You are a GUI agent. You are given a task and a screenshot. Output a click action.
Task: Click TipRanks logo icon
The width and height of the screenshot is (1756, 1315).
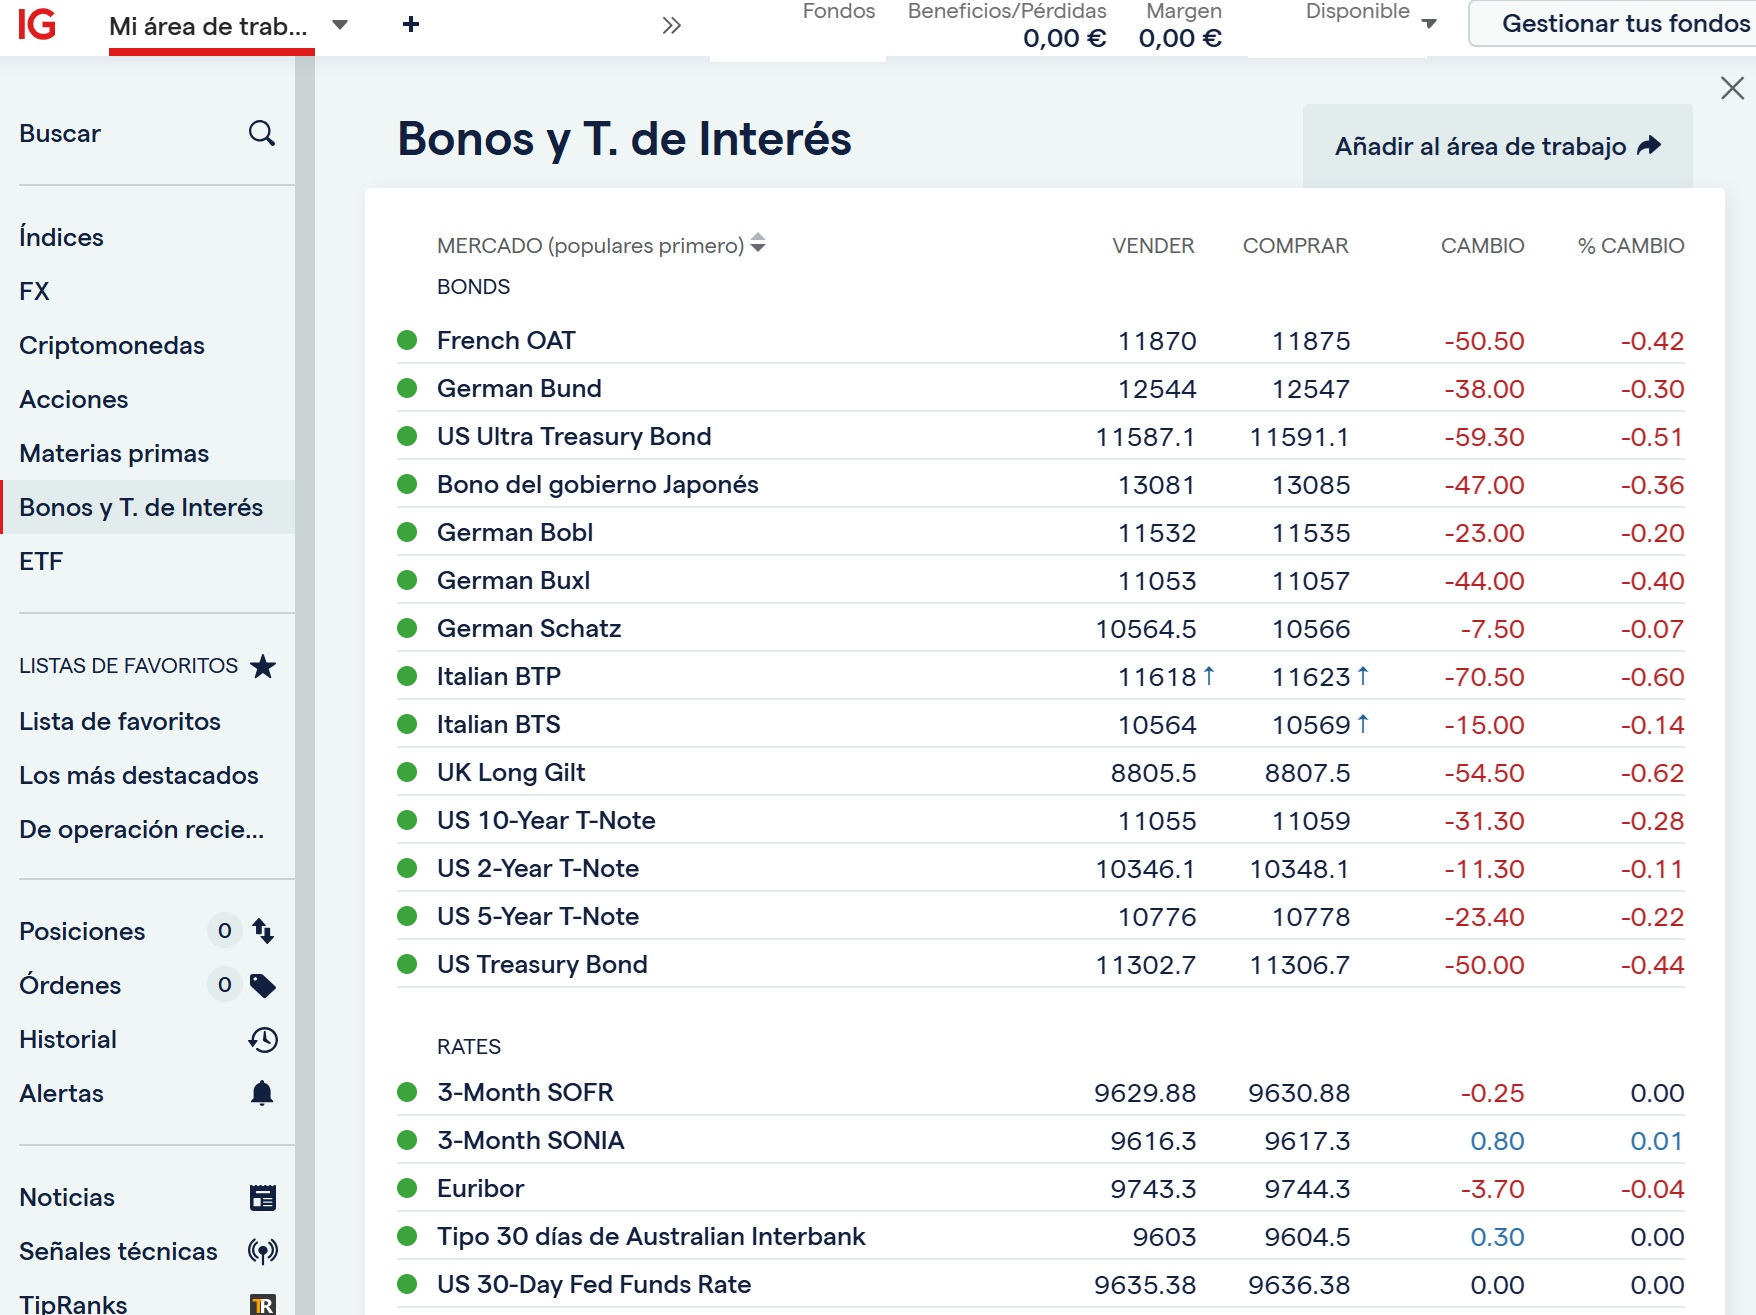pyautogui.click(x=263, y=1304)
